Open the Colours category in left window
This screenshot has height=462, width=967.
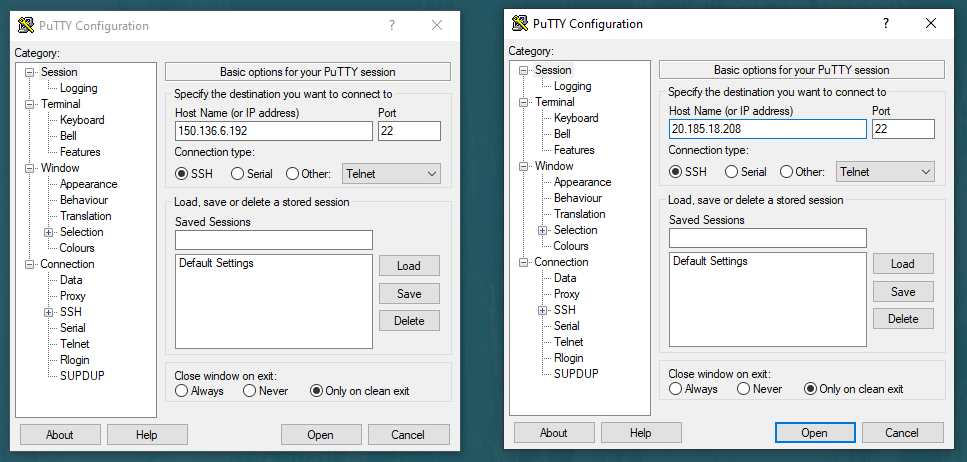coord(77,248)
